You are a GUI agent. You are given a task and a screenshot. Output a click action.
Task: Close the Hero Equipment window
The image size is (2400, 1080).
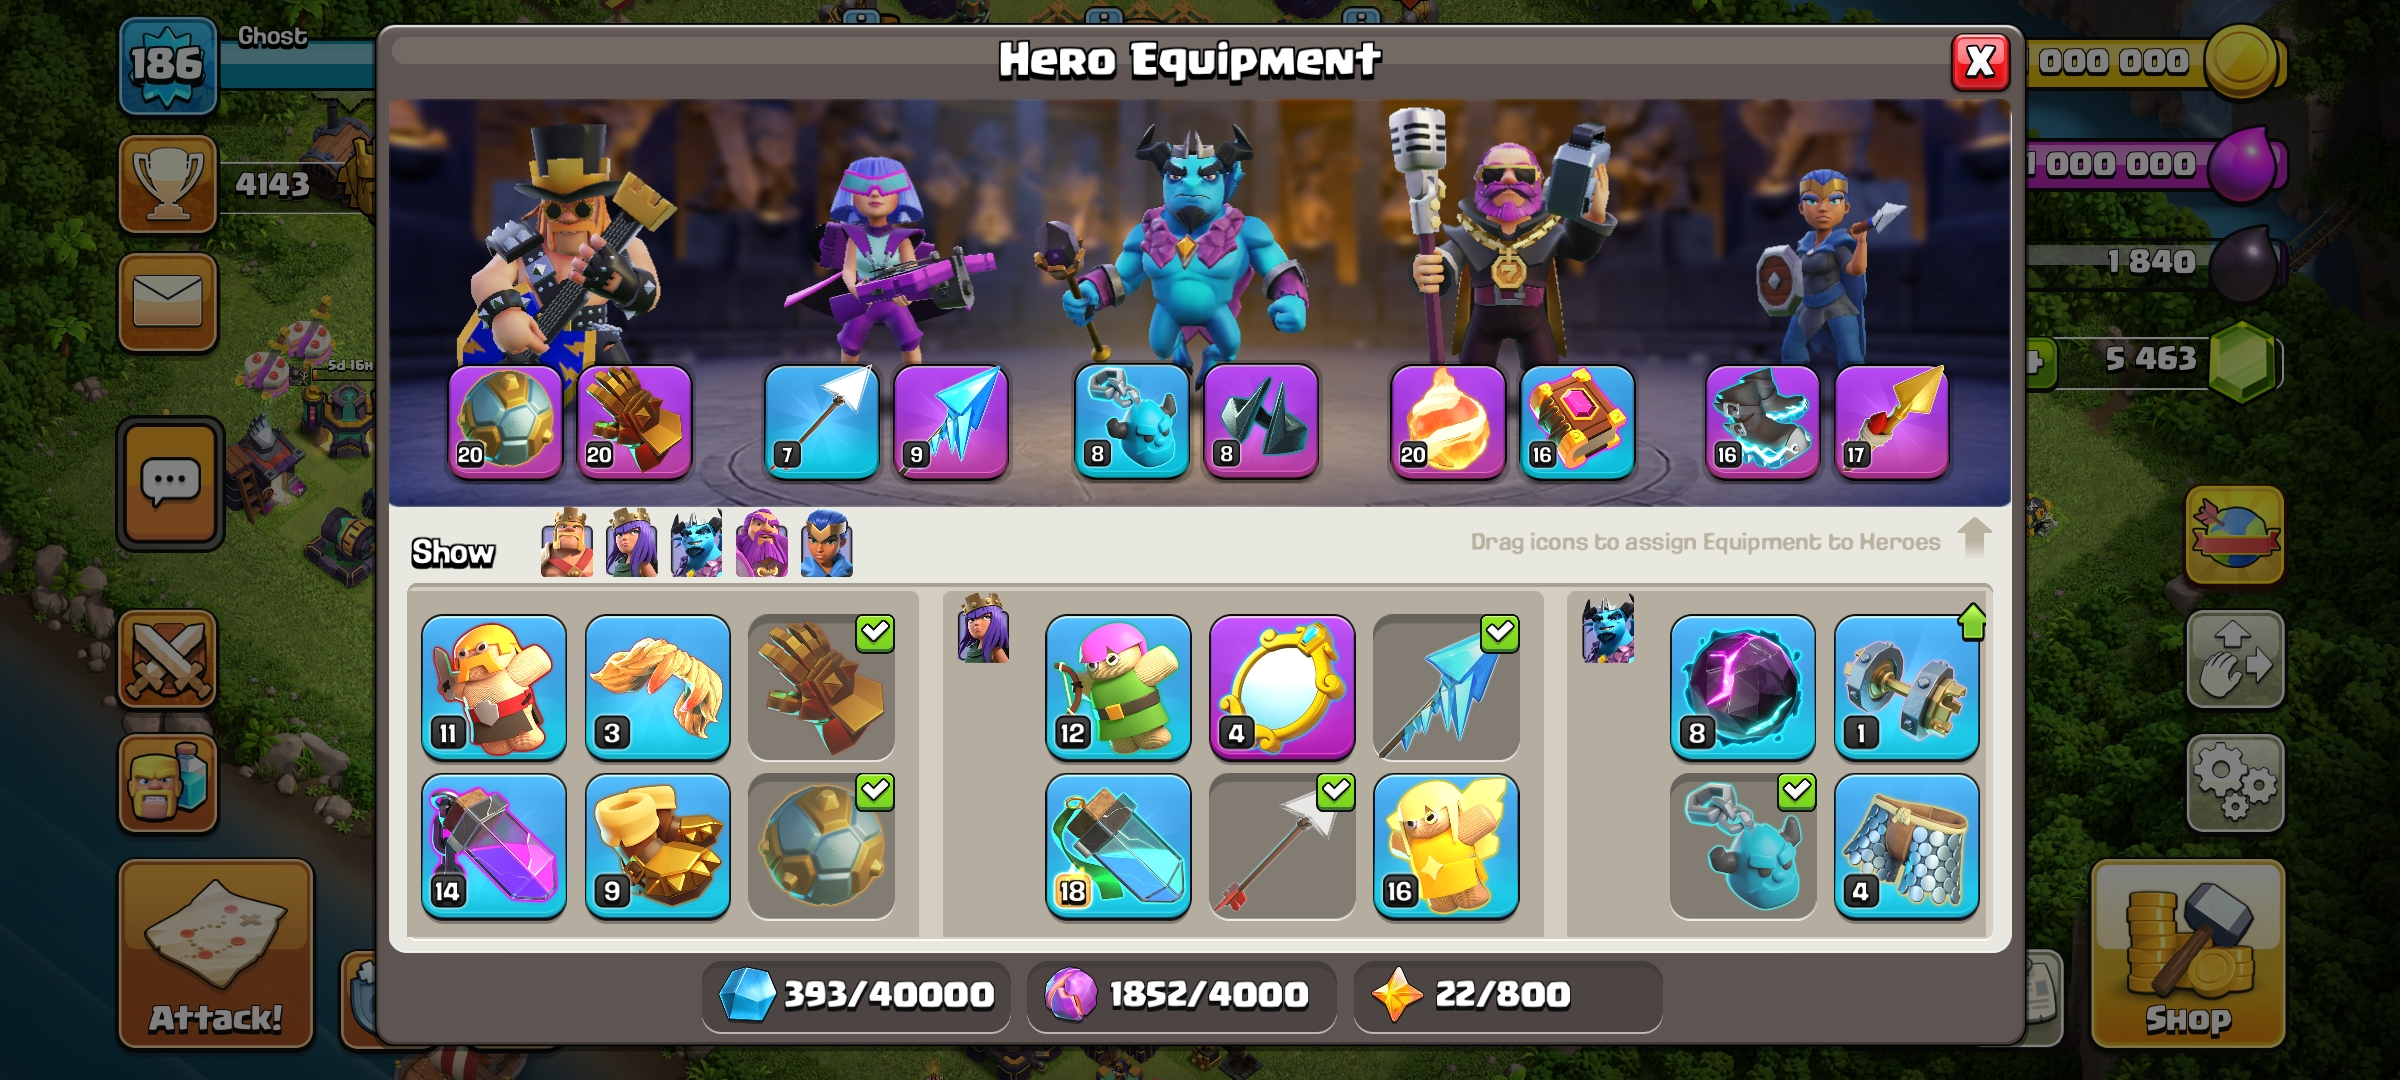1980,62
